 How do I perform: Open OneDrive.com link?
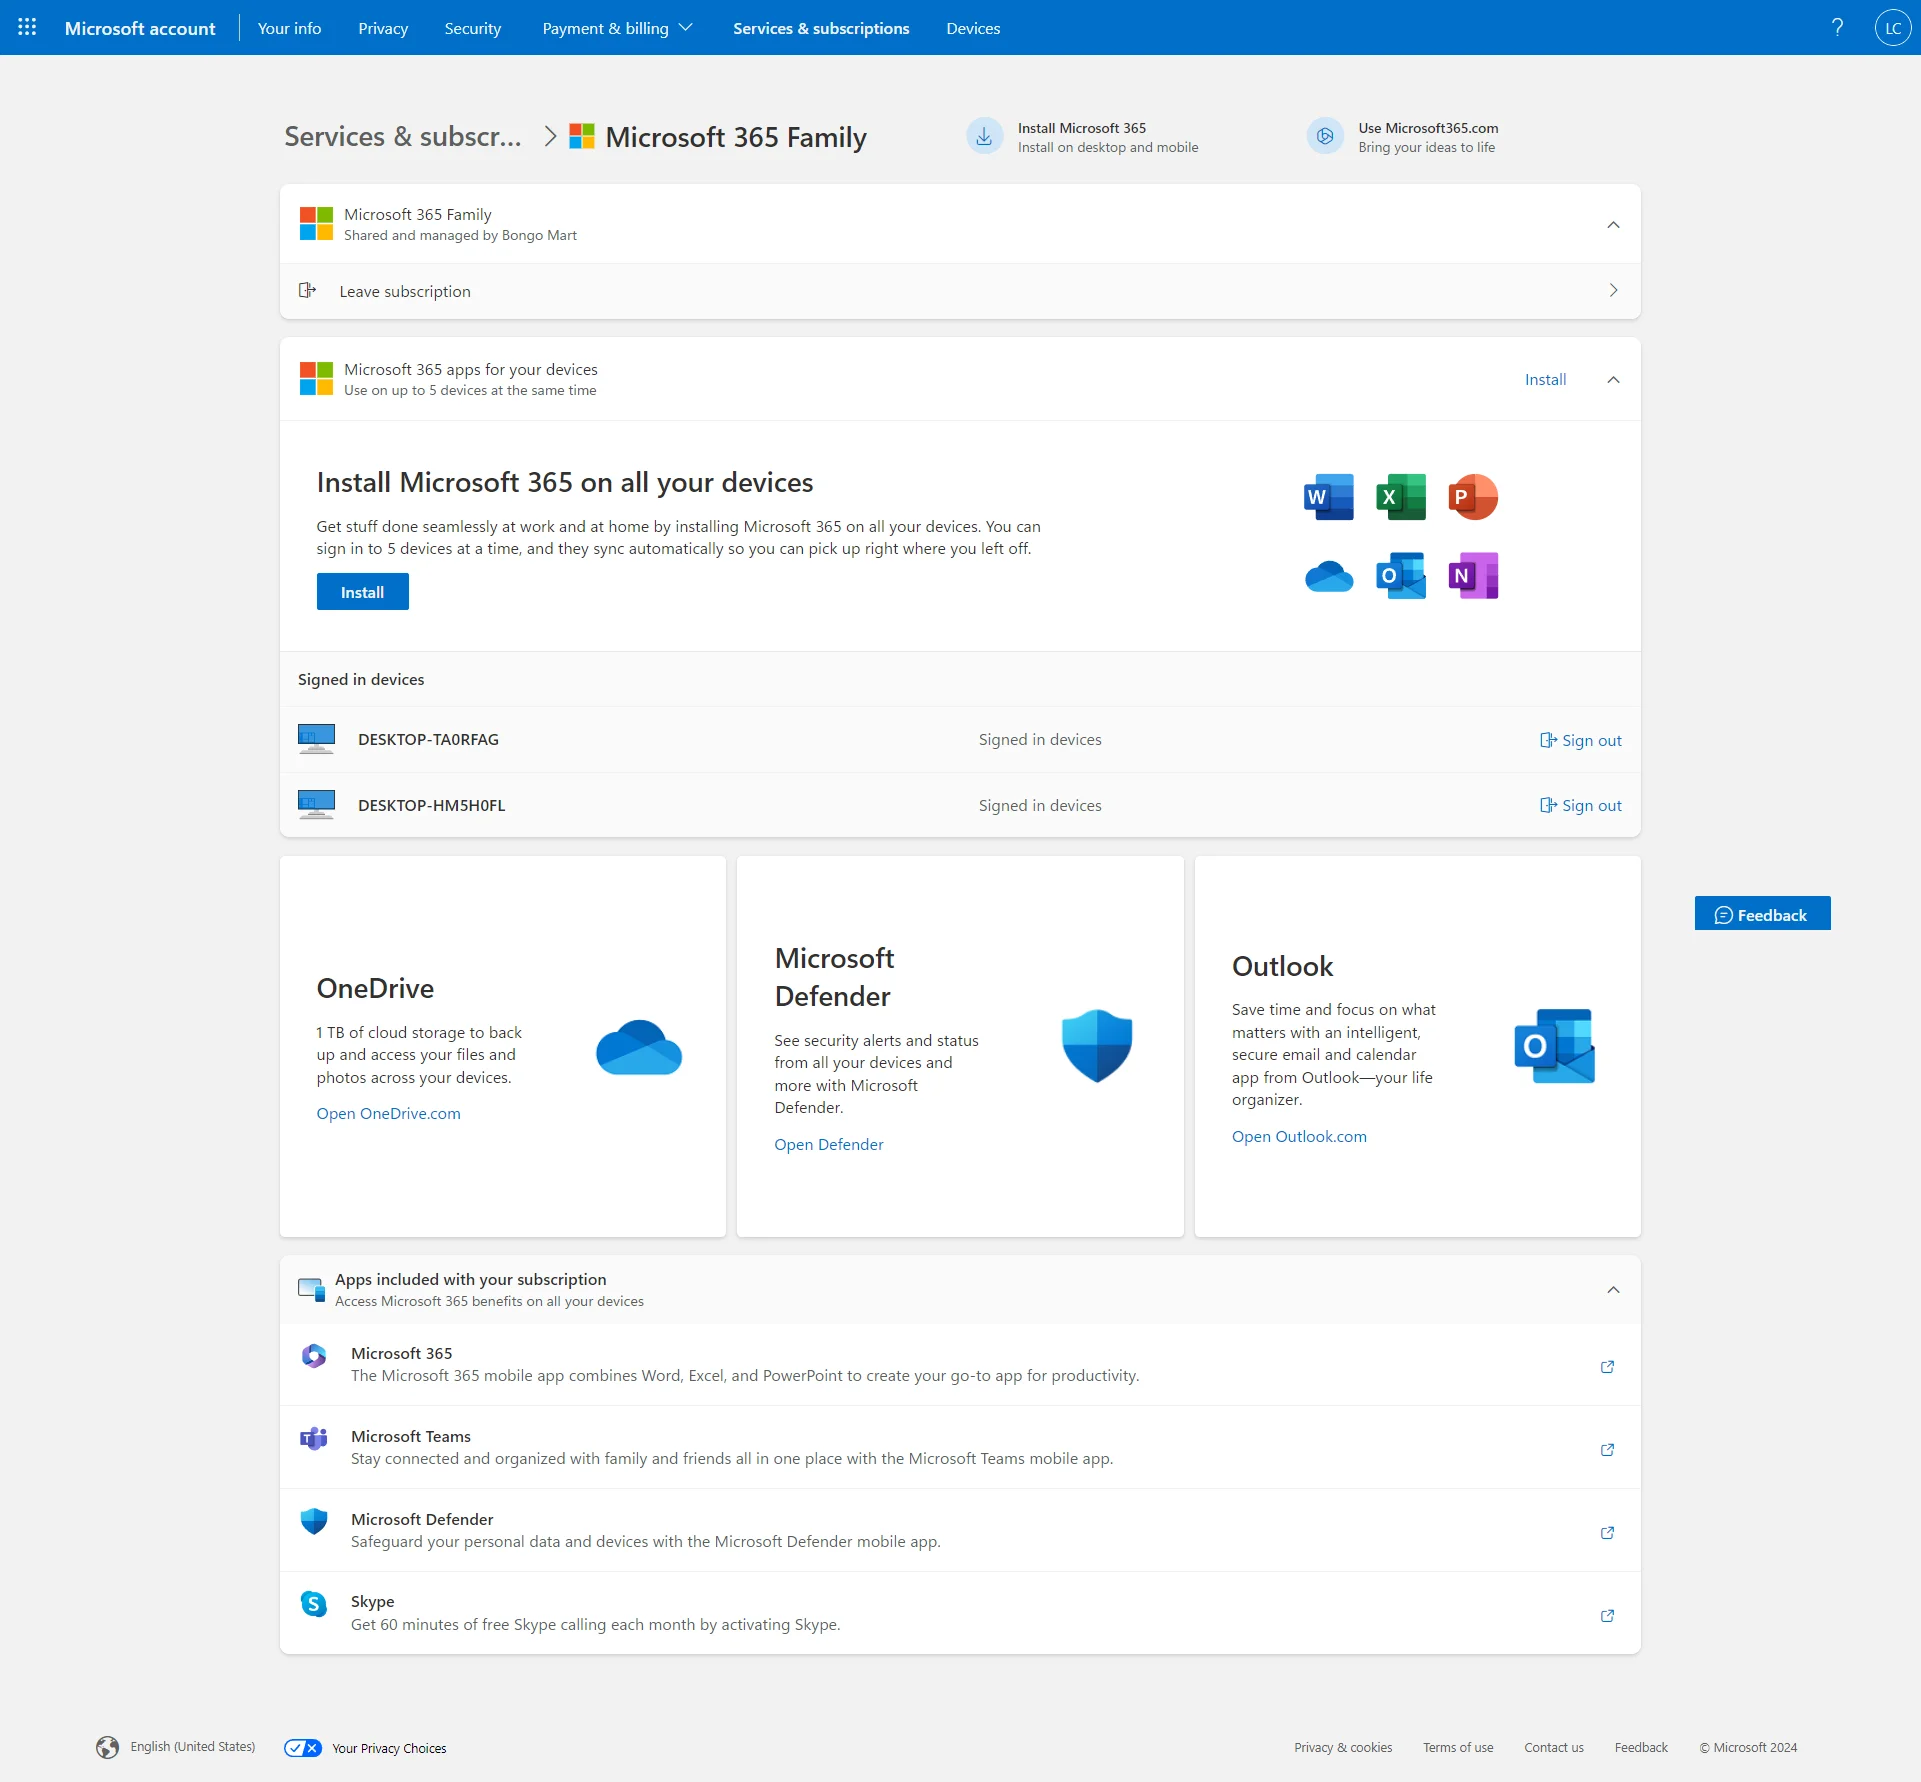tap(387, 1113)
